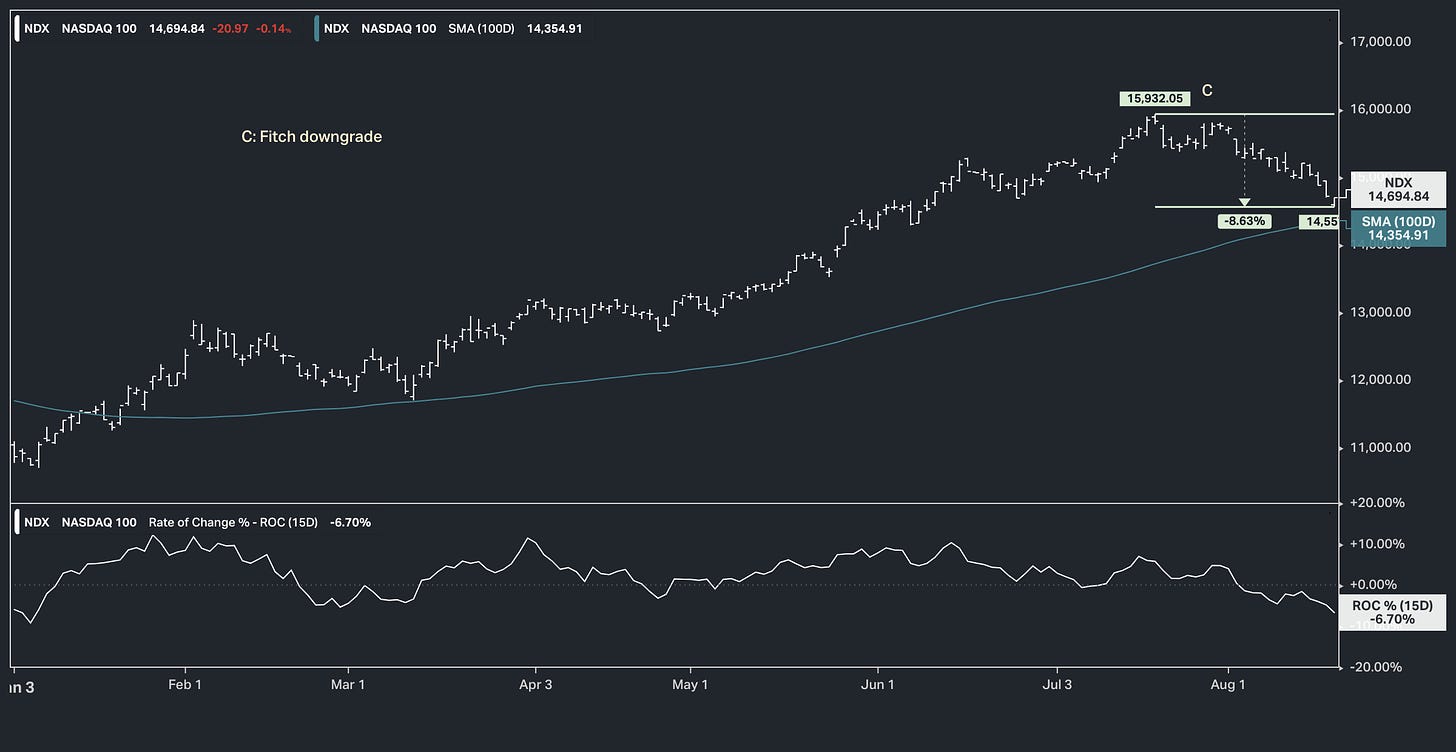Click the white NDX legend color marker

click(17, 28)
